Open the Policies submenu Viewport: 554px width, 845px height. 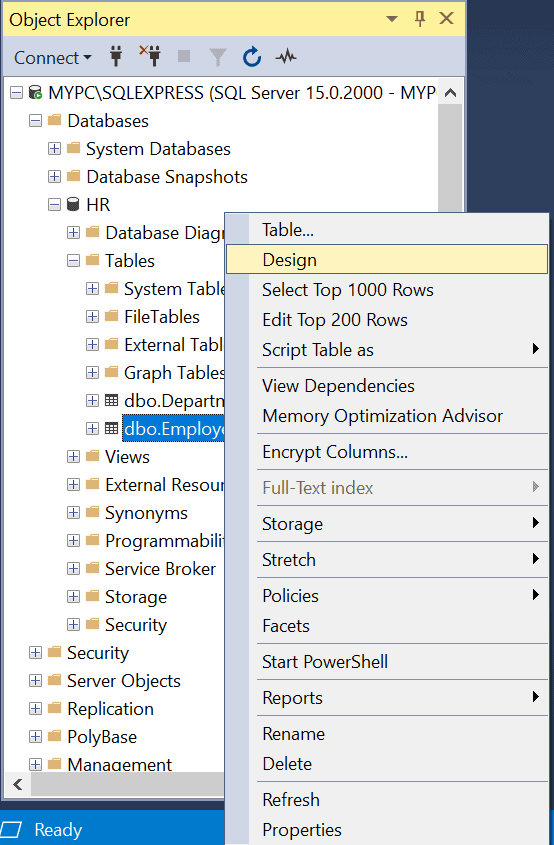pos(386,596)
